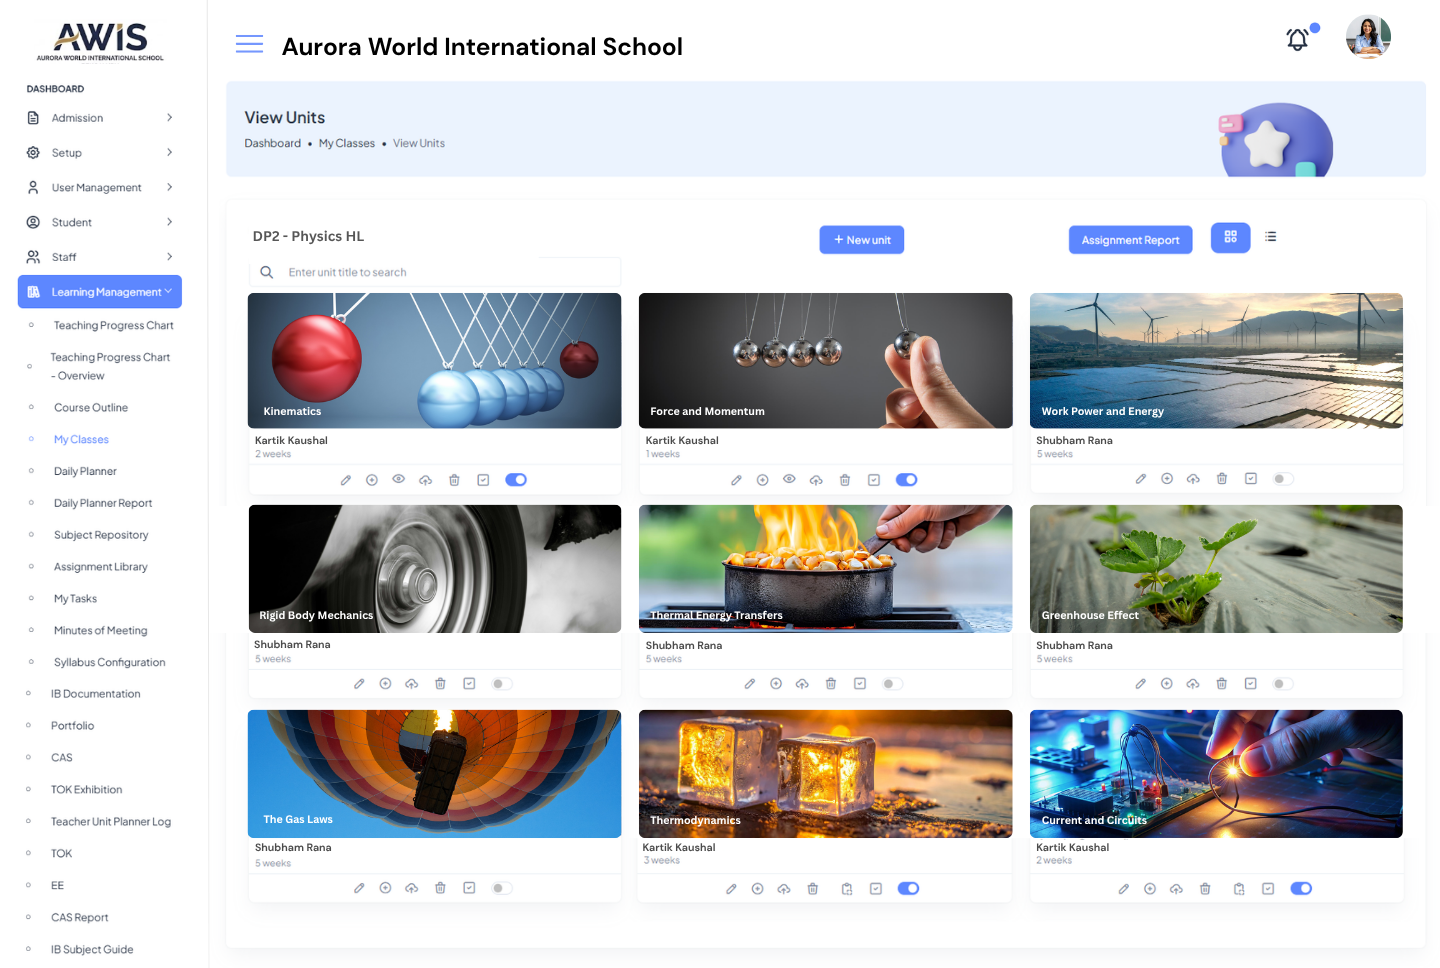Switch to list view icon

point(1270,237)
